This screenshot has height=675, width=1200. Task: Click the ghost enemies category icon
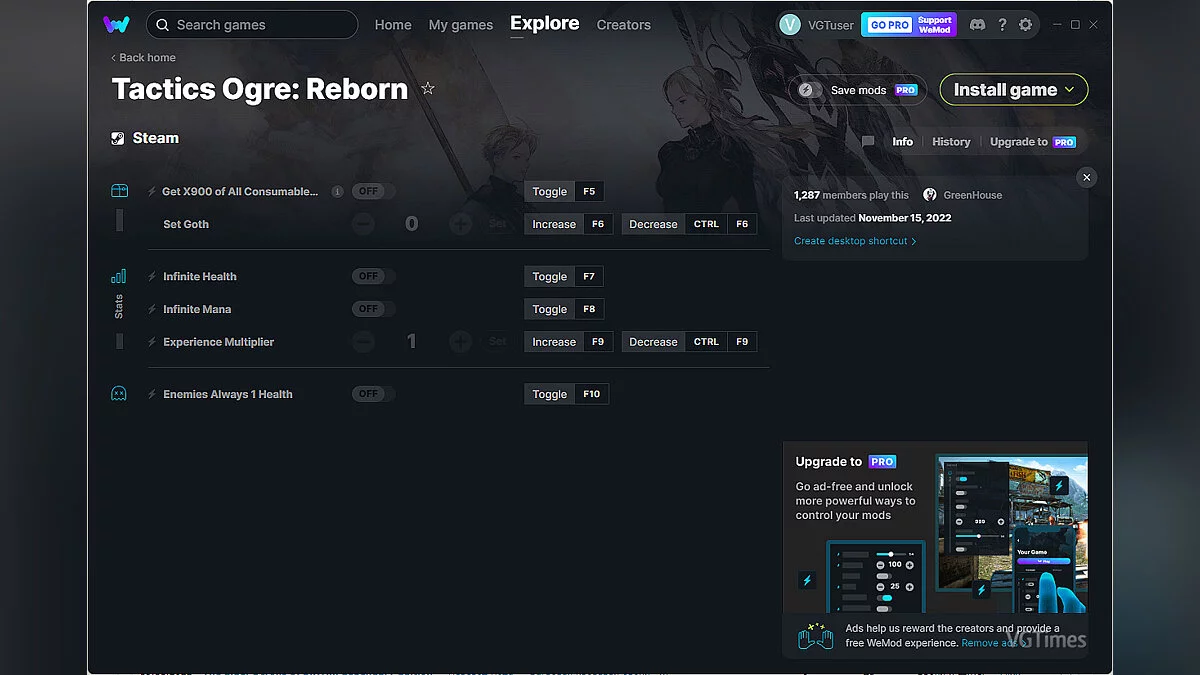pyautogui.click(x=119, y=394)
